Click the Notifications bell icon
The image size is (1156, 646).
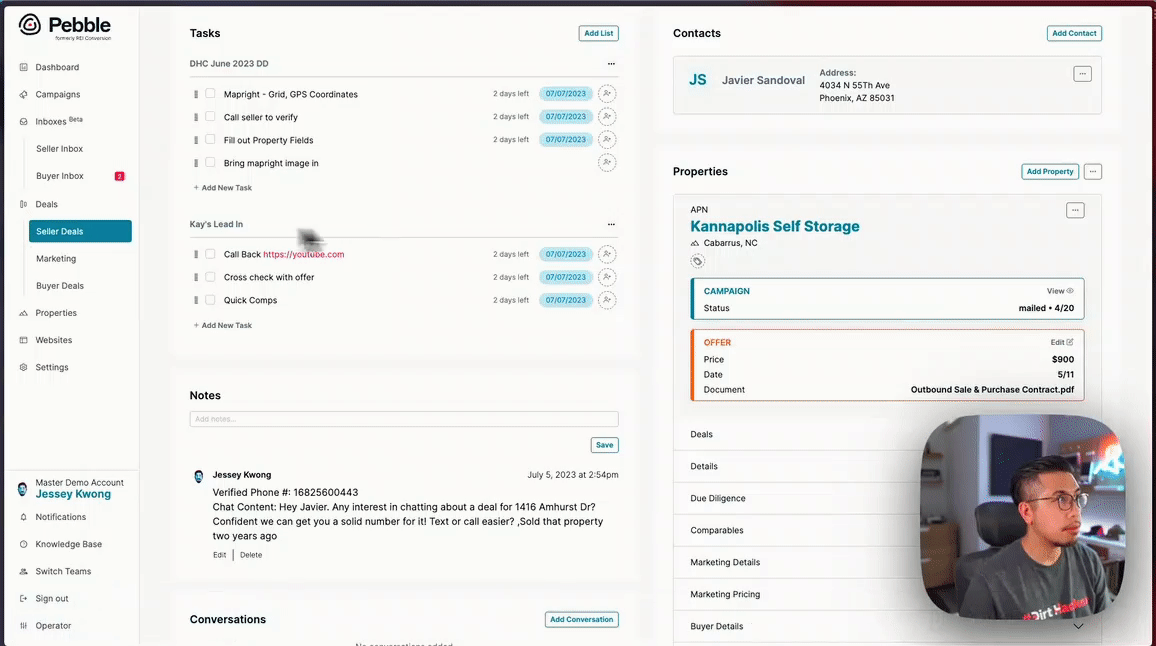tap(24, 517)
